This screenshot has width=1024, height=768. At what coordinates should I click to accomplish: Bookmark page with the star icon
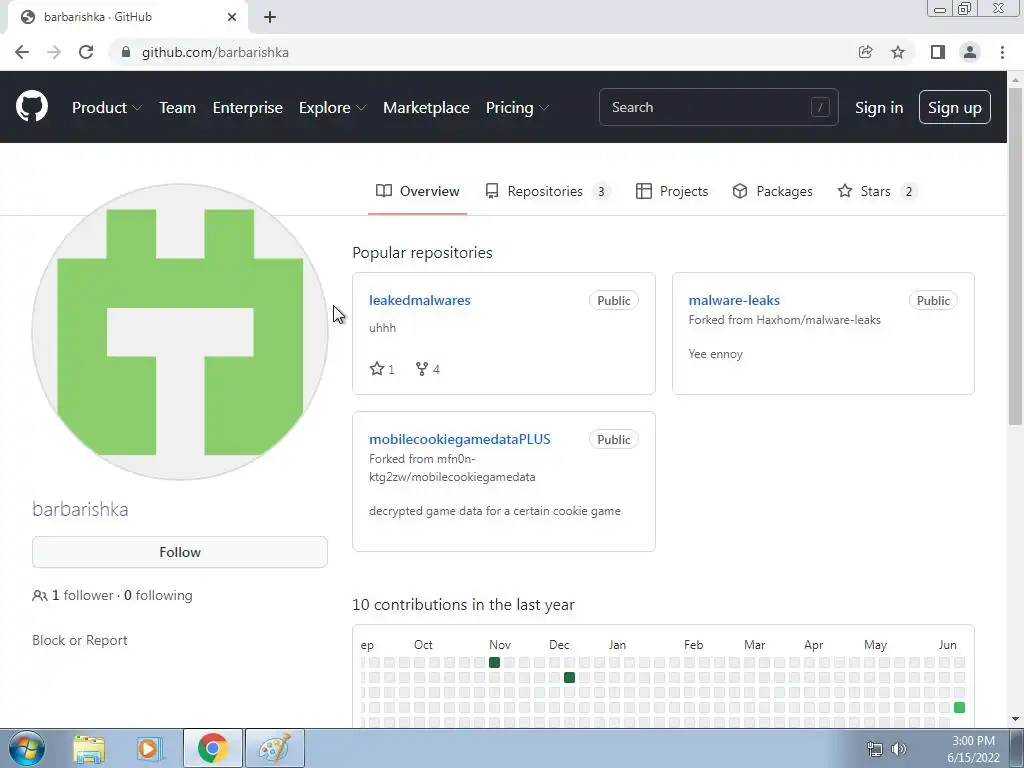coord(898,52)
